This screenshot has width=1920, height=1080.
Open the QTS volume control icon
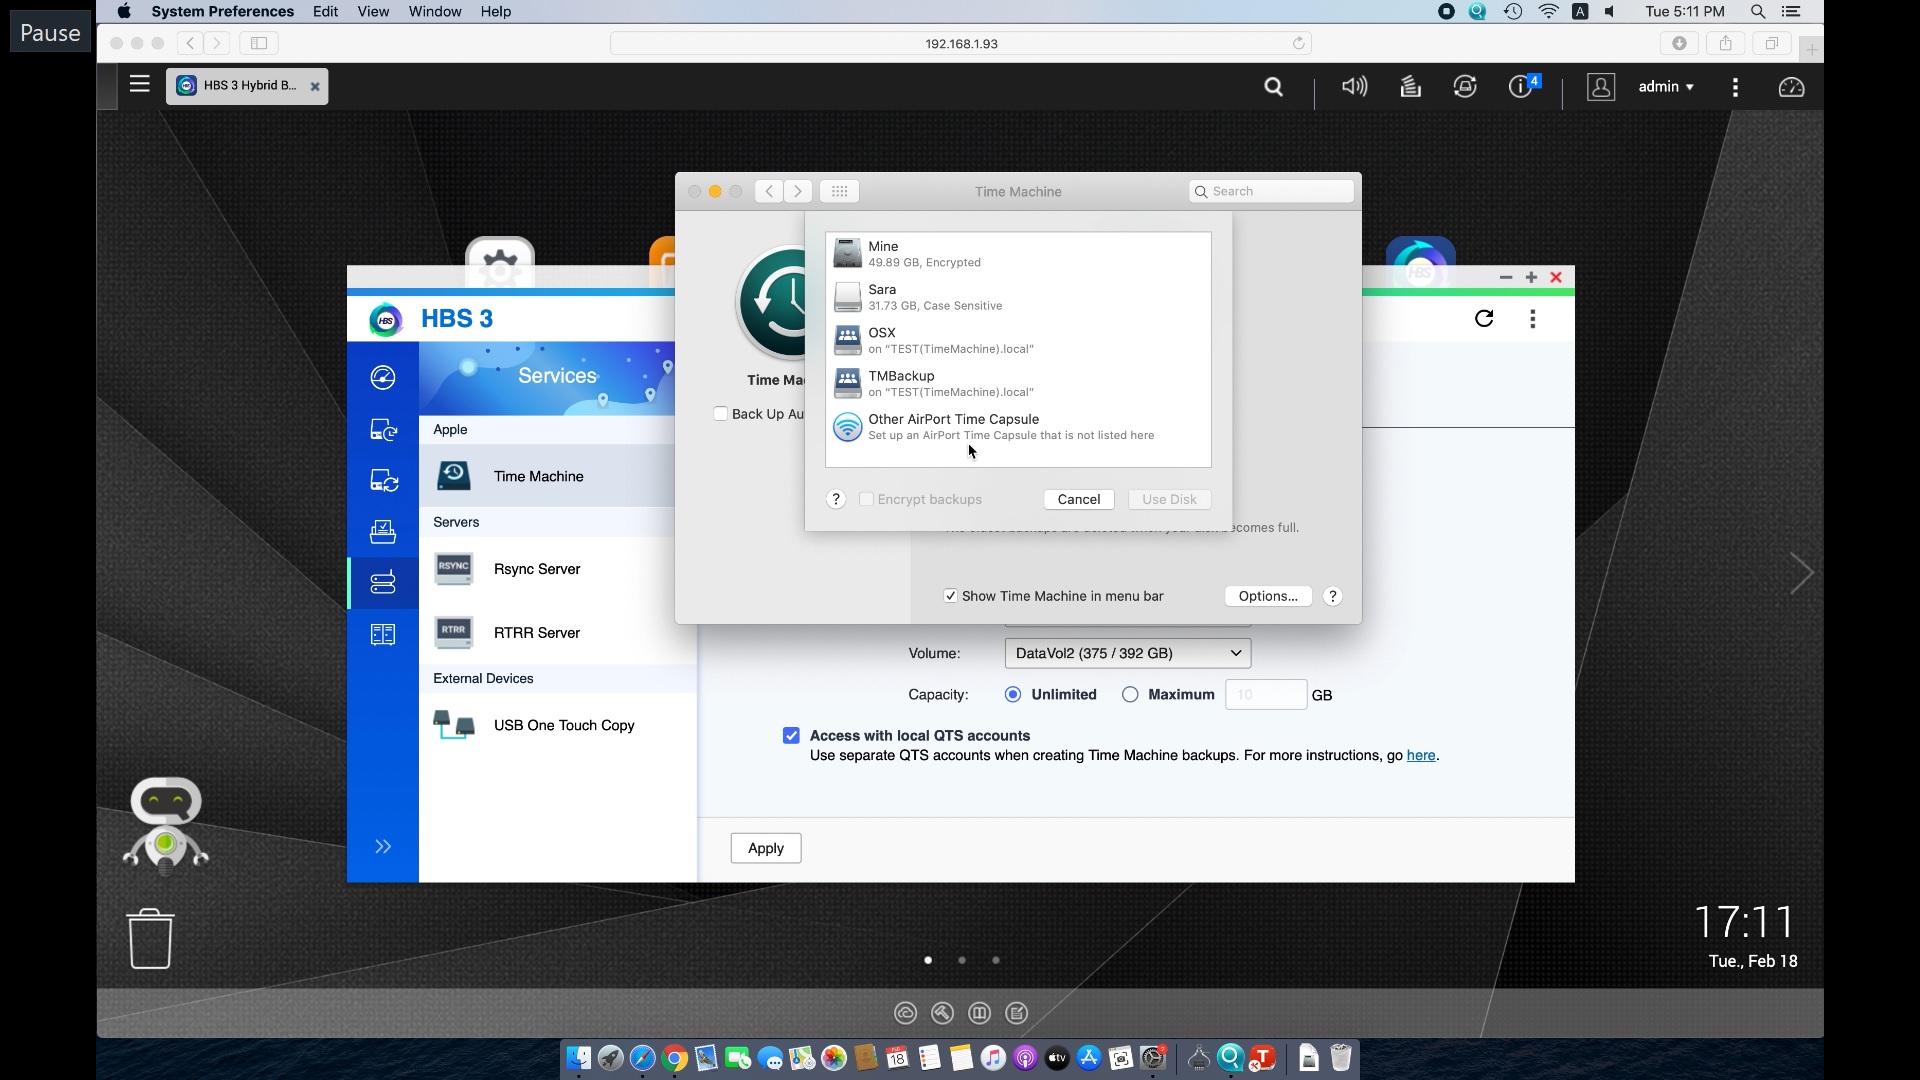[1354, 87]
